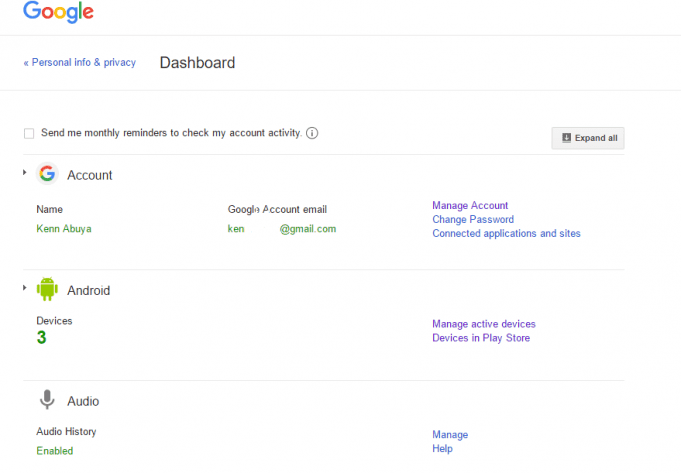Screen dimensions: 681x473
Task: Open Devices in Play Store link
Action: tap(481, 338)
